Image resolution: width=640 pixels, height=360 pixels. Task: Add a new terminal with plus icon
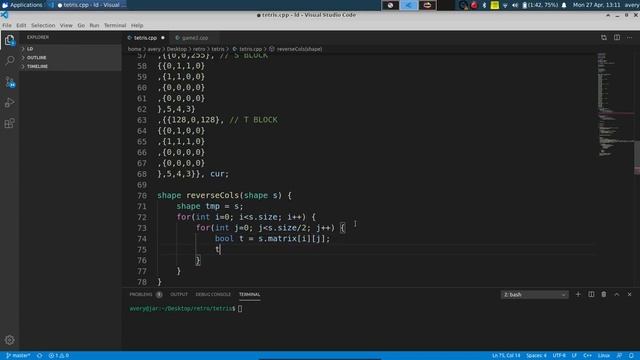tap(578, 294)
